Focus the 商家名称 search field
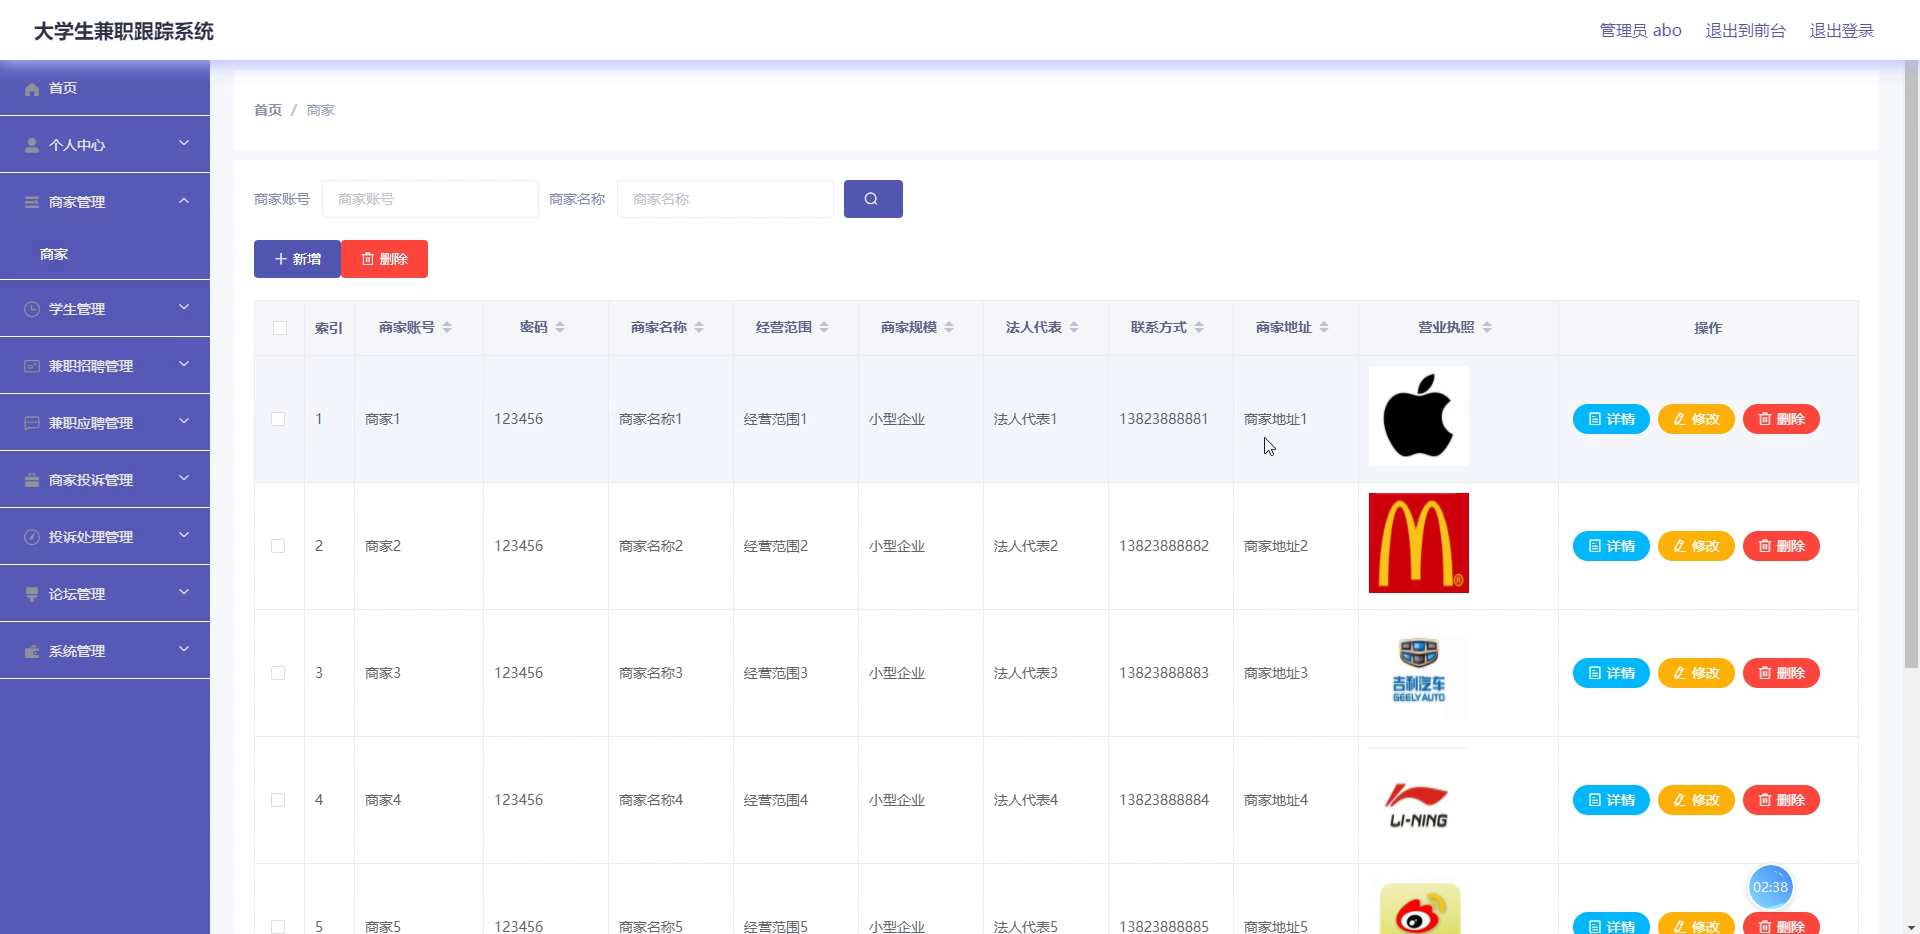The height and width of the screenshot is (934, 1920). 725,199
